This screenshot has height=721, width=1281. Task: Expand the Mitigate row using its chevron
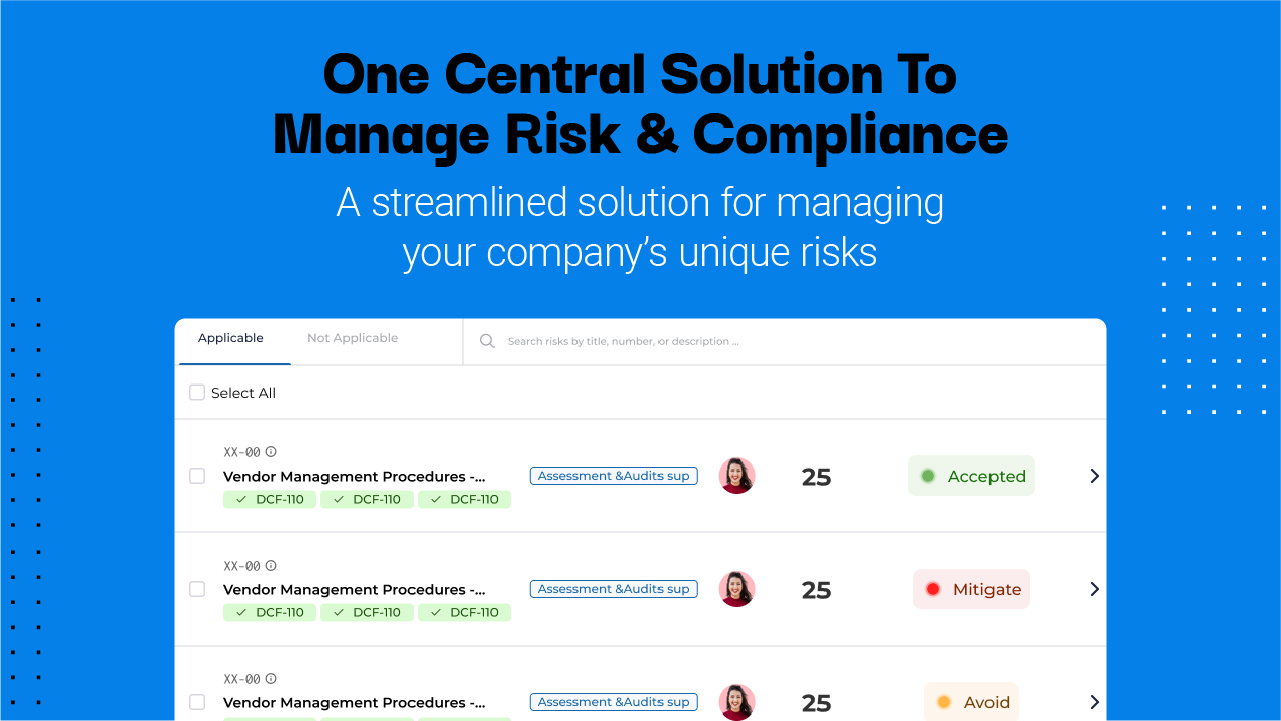click(1094, 589)
